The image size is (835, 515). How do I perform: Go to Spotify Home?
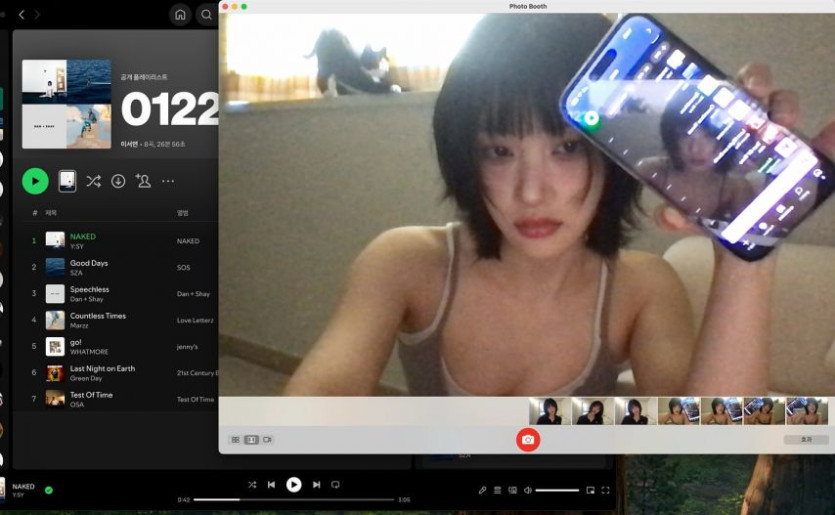[181, 14]
